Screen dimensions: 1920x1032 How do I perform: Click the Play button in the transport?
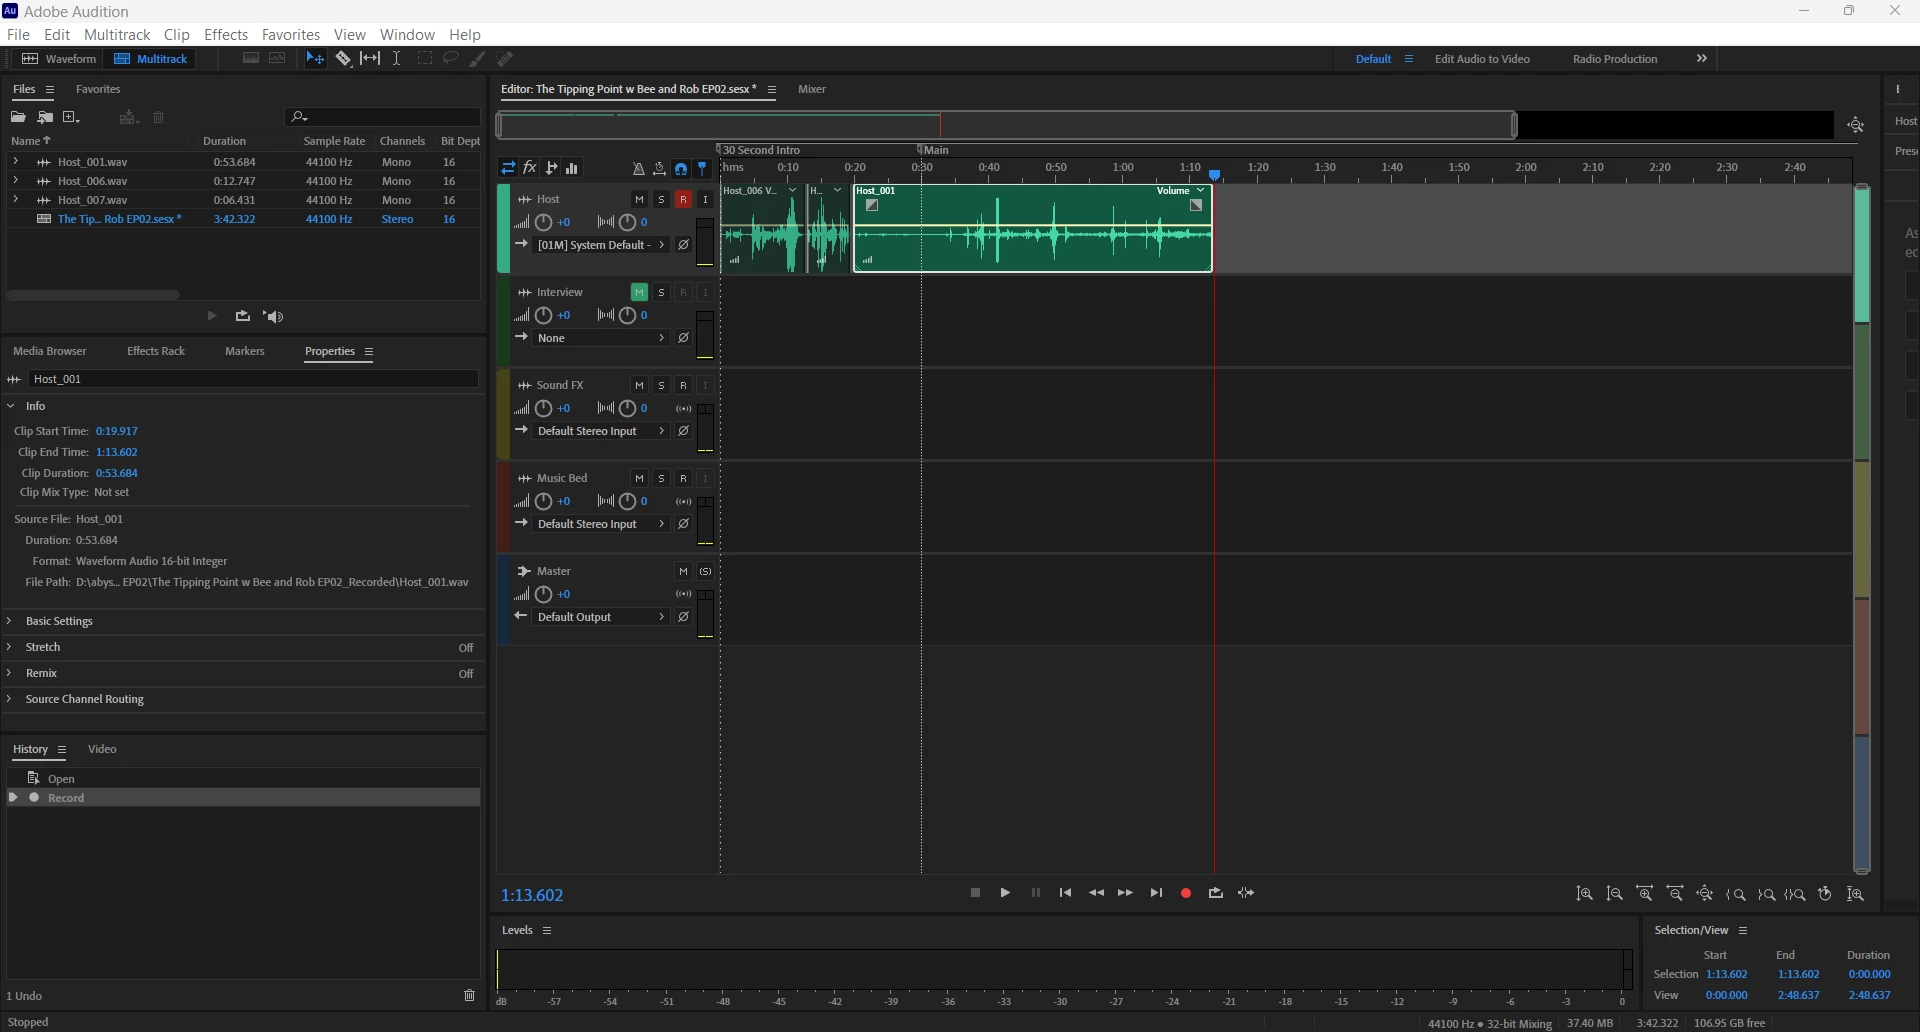coord(1005,893)
